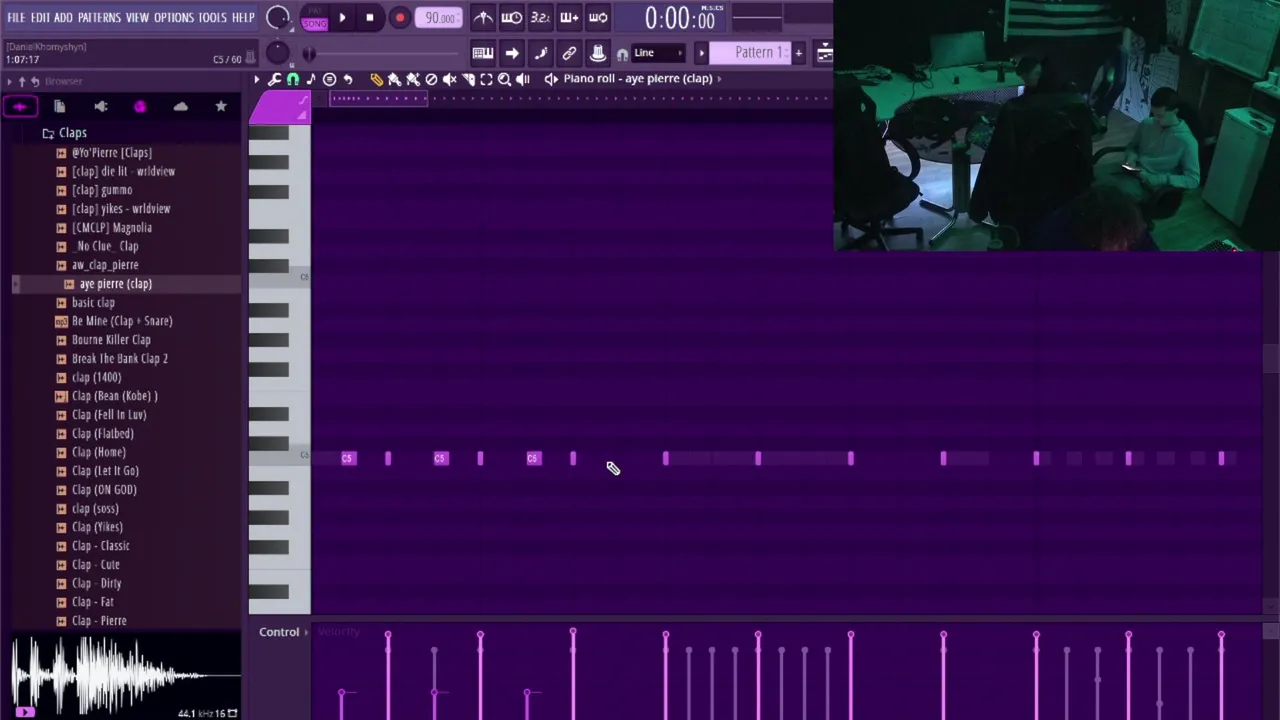Image resolution: width=1280 pixels, height=720 pixels.
Task: Click speaker icon left of Piano roll title
Action: pyautogui.click(x=551, y=79)
